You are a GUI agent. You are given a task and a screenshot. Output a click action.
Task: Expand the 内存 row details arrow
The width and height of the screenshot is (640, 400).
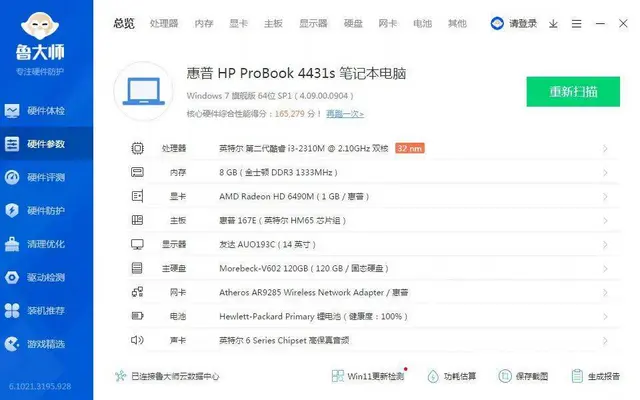click(605, 173)
